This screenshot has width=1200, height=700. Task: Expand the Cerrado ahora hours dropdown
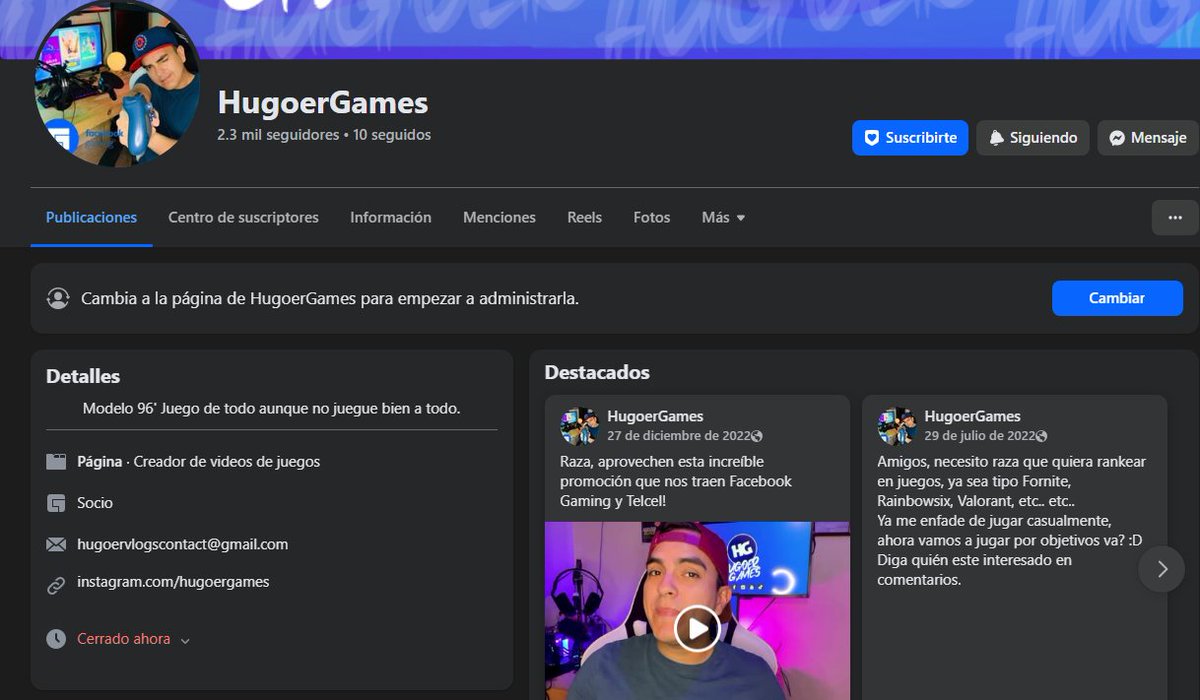point(185,639)
